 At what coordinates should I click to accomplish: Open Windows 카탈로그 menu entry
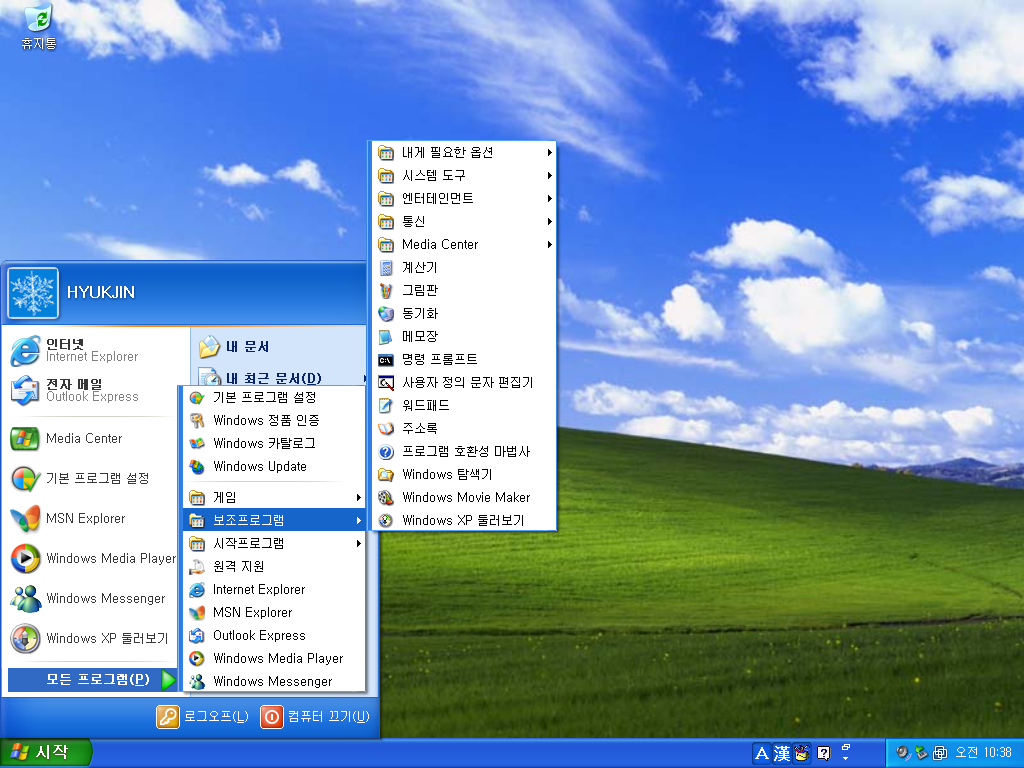tap(274, 443)
